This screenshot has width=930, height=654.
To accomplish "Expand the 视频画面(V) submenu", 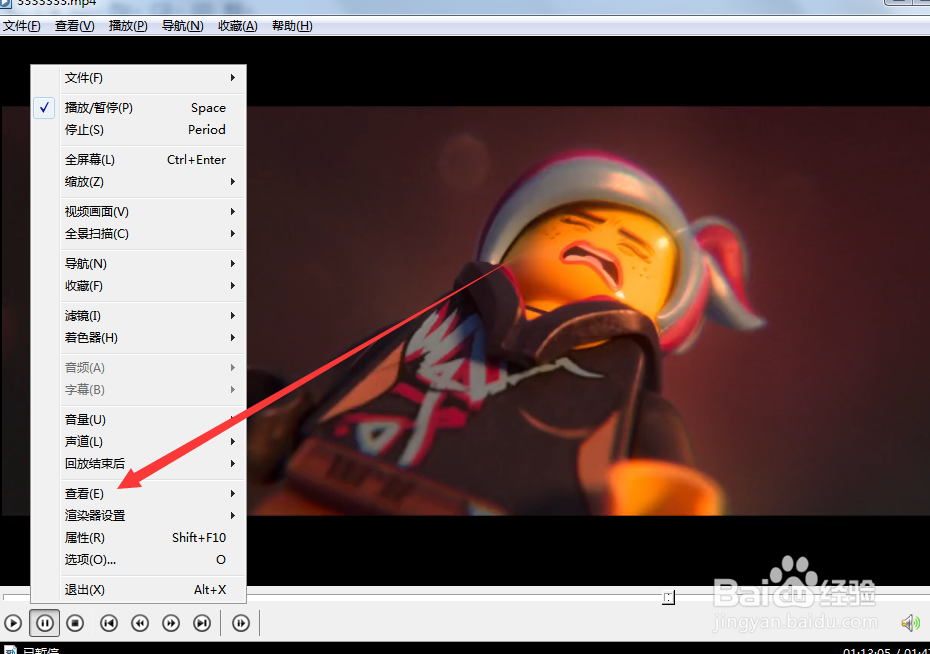I will pos(139,212).
